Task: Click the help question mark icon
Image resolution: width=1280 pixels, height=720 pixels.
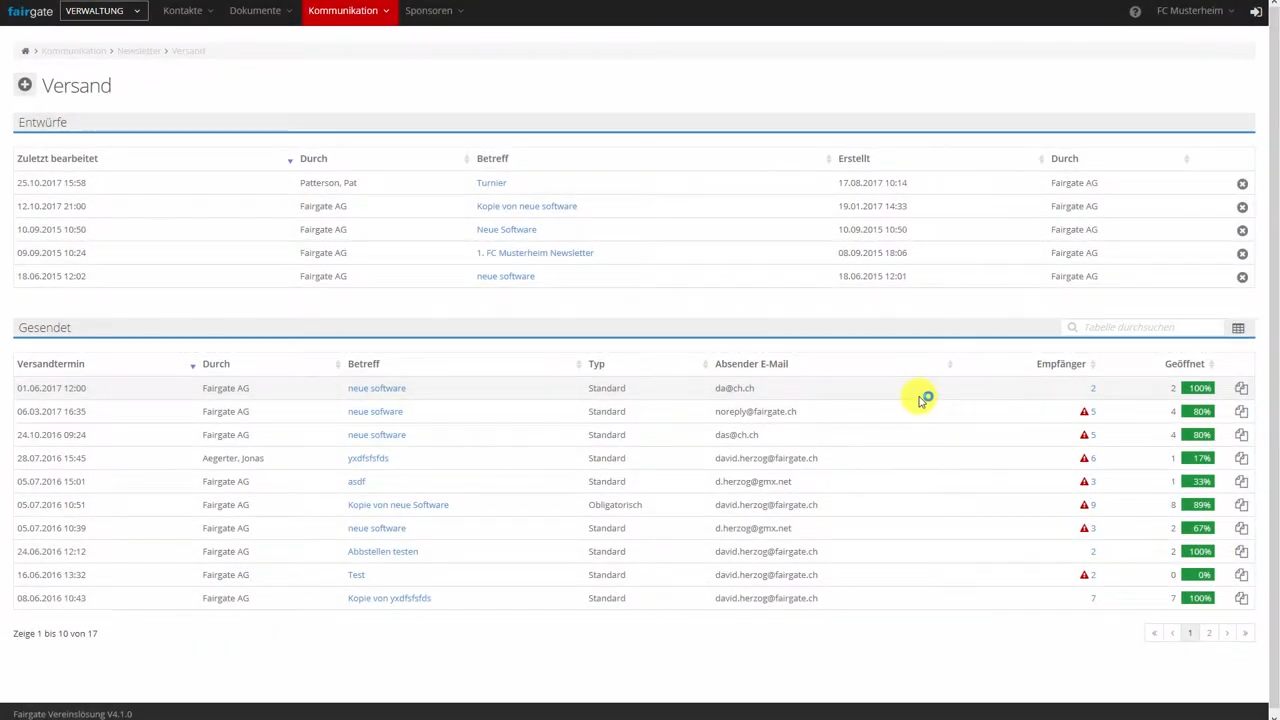Action: tap(1135, 11)
